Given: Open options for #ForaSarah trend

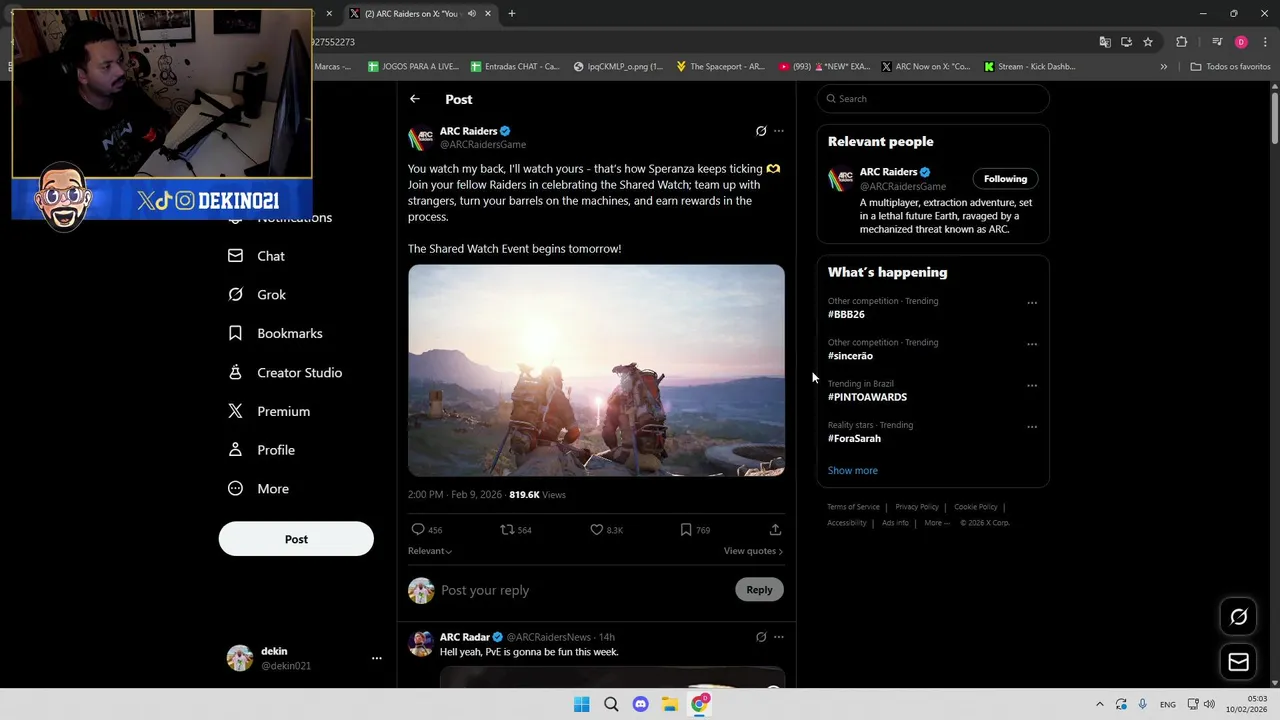Looking at the screenshot, I should click(1032, 427).
